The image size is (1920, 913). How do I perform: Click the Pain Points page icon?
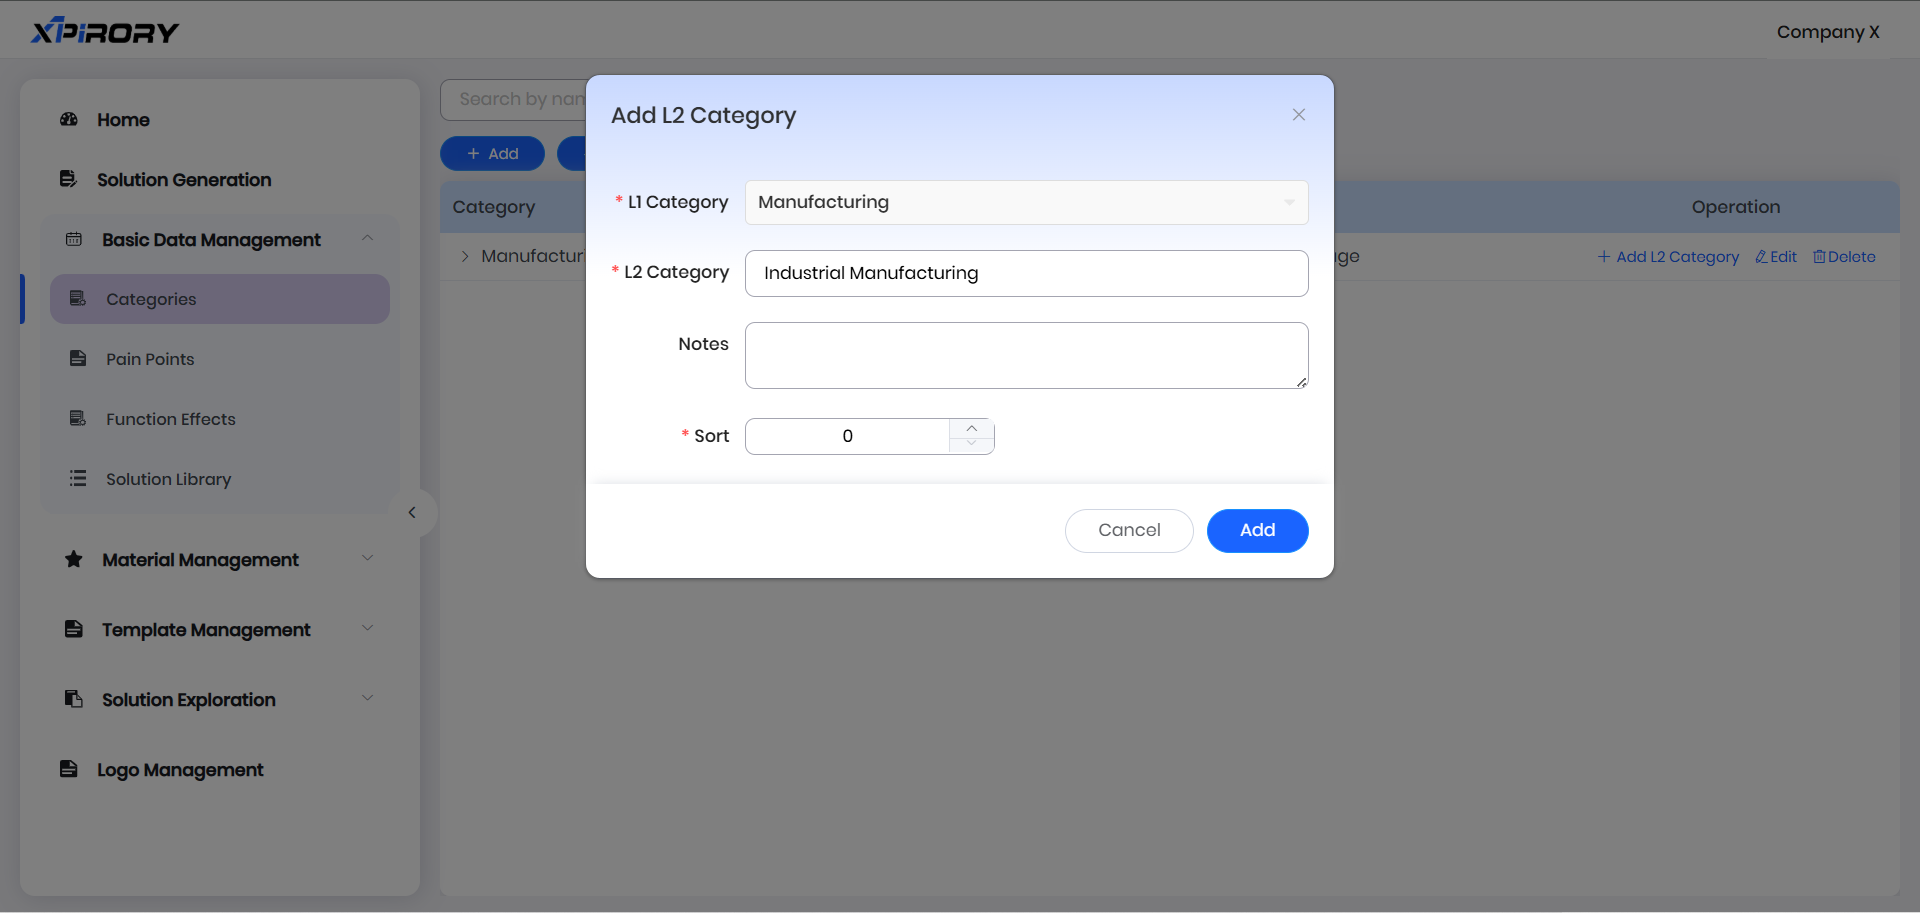tap(78, 359)
